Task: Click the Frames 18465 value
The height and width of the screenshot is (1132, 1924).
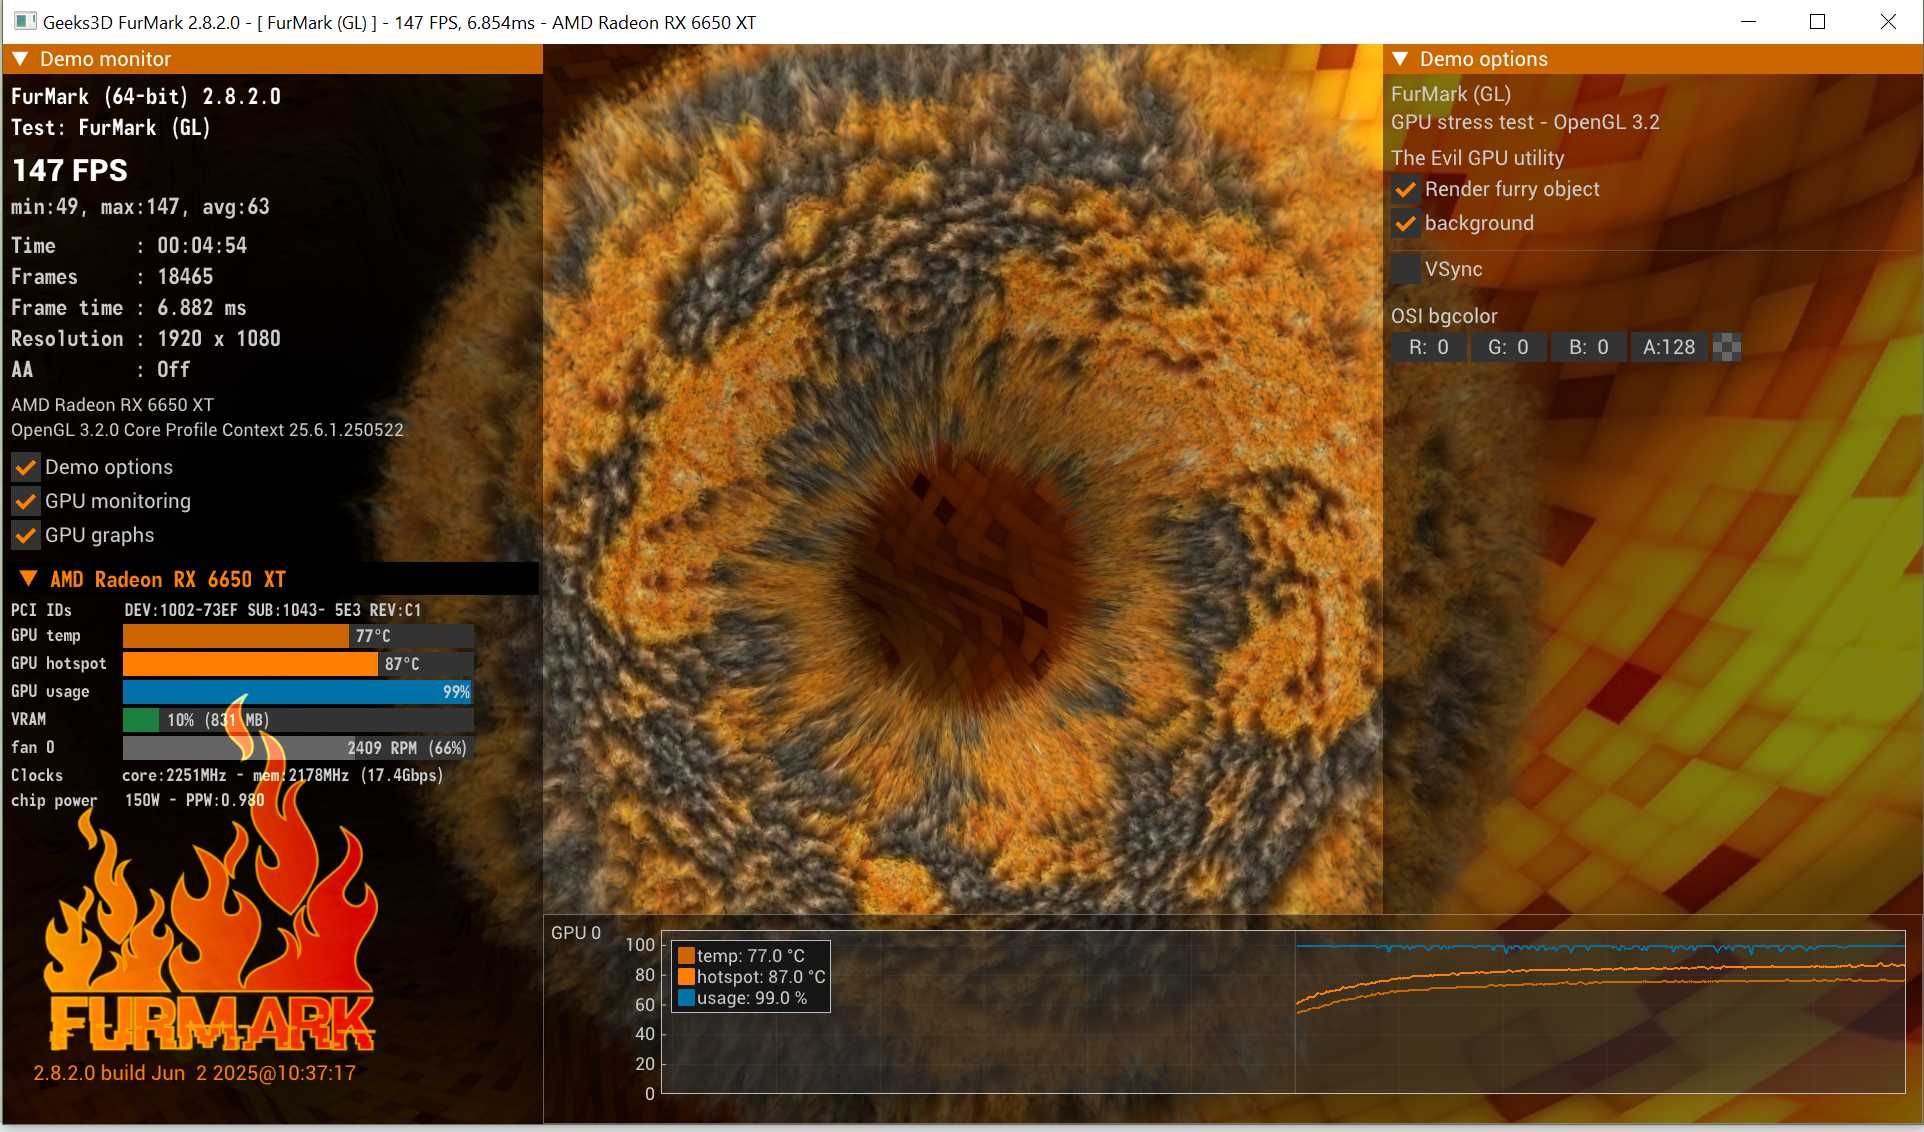Action: point(185,276)
